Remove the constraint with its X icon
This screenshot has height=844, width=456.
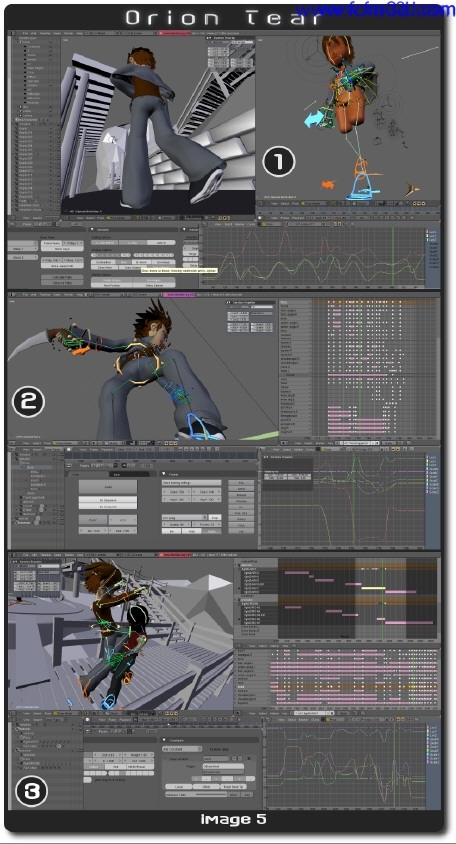(x=249, y=758)
